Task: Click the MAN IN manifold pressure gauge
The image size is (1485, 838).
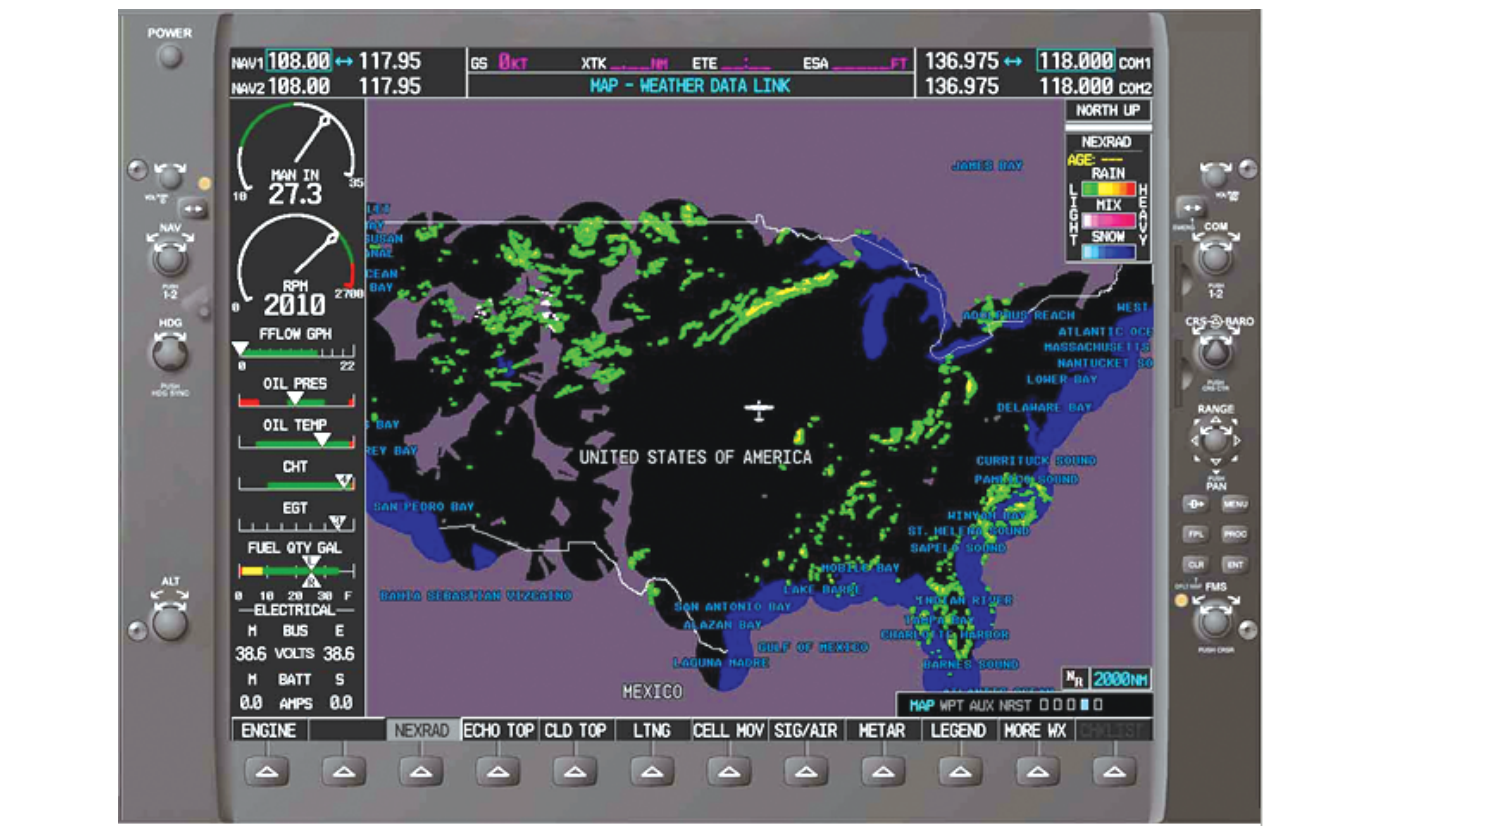Action: [x=296, y=155]
